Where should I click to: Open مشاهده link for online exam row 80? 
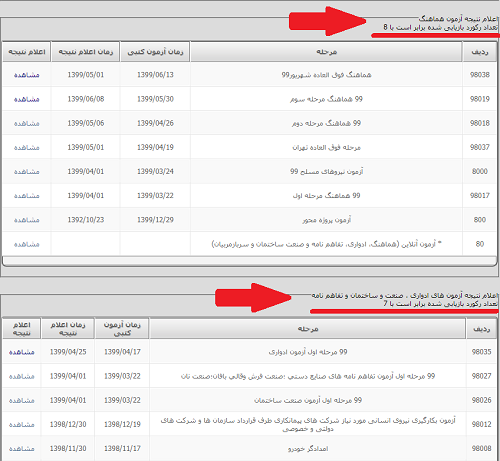[27, 244]
